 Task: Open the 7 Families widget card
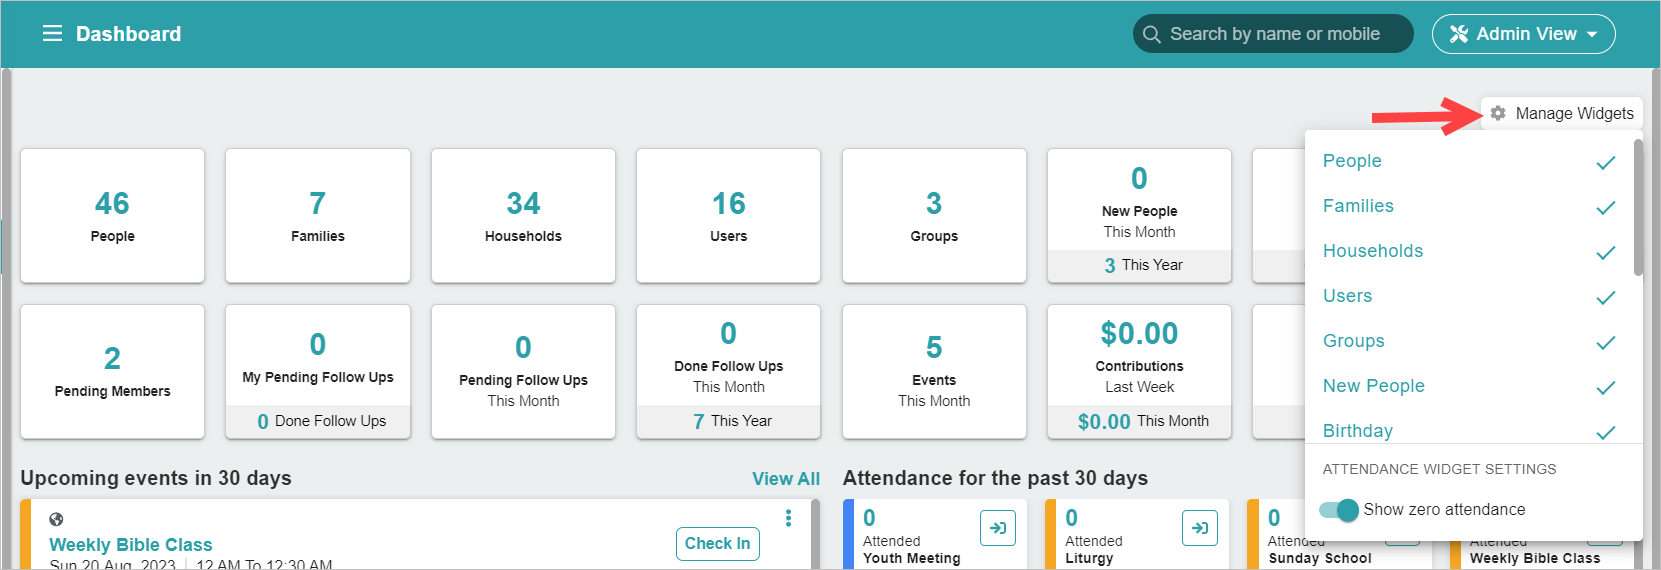pos(318,216)
